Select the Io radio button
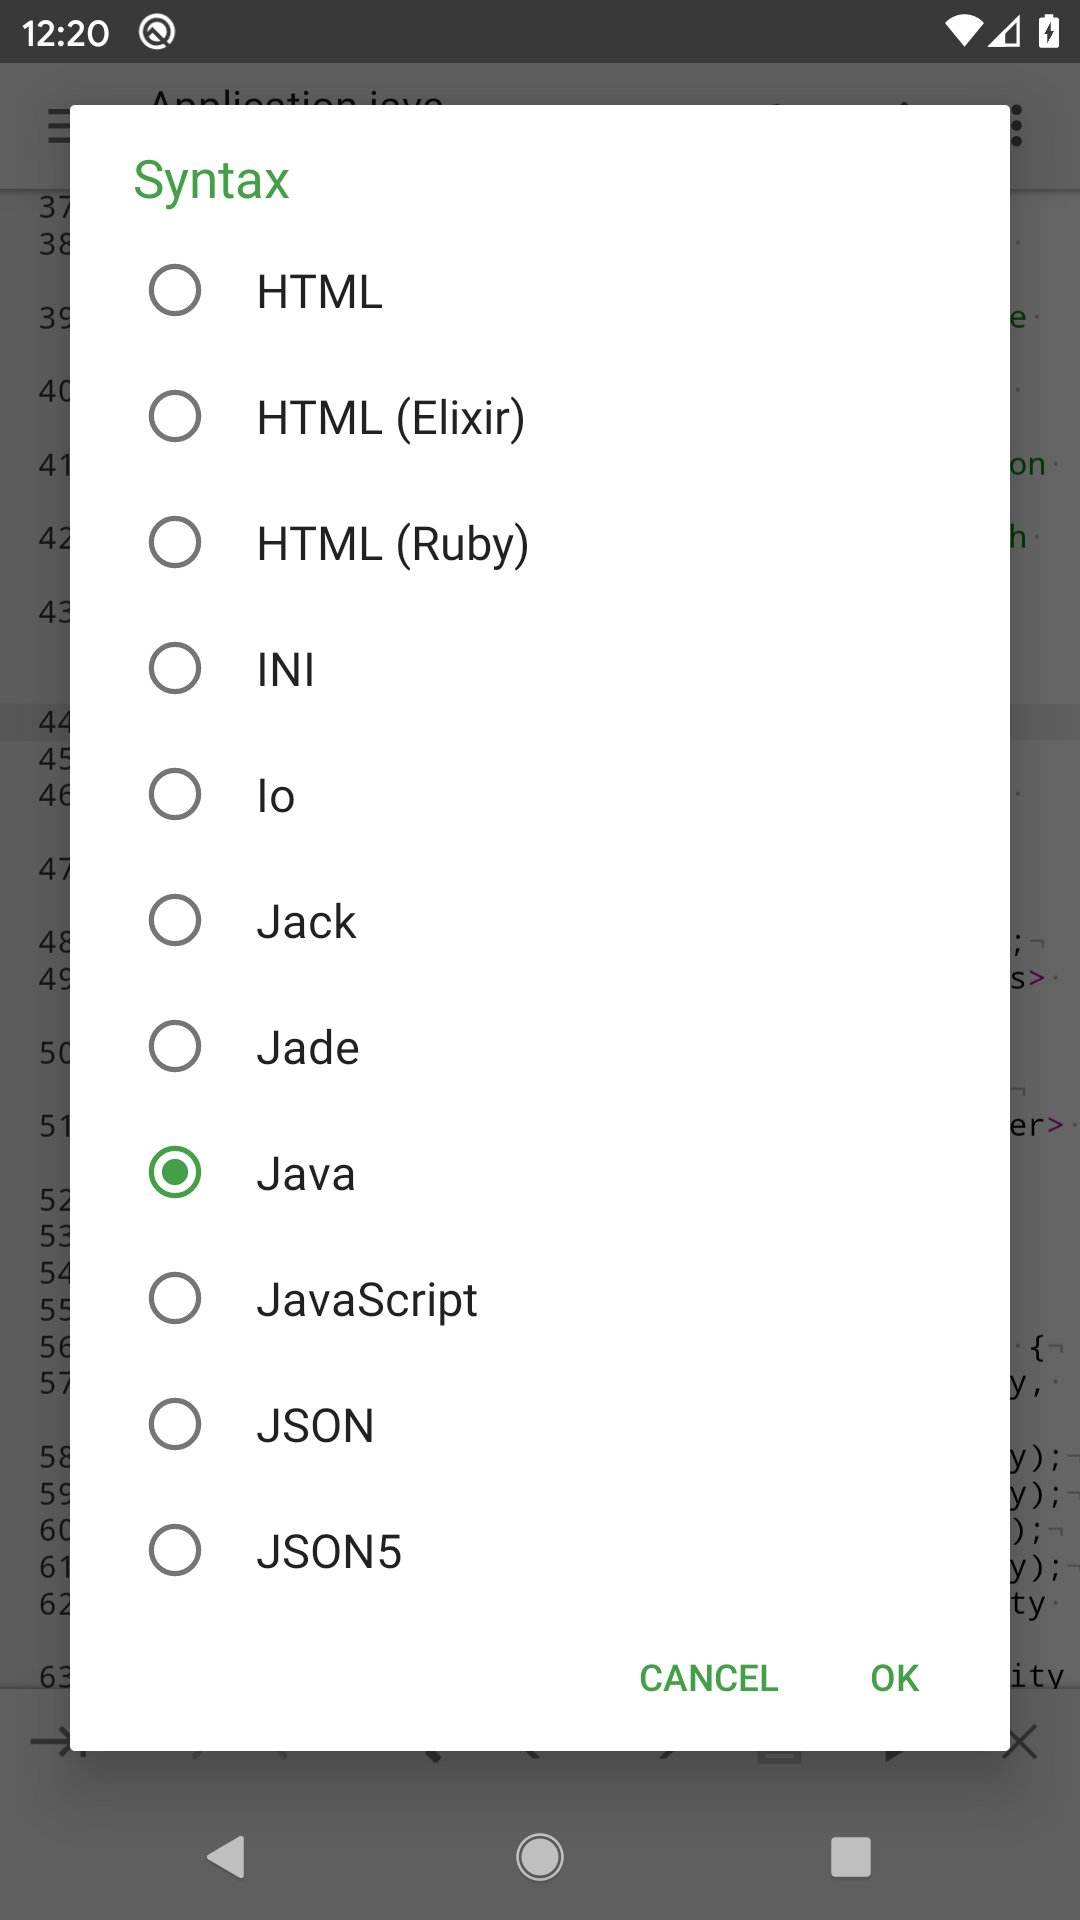 coord(175,795)
